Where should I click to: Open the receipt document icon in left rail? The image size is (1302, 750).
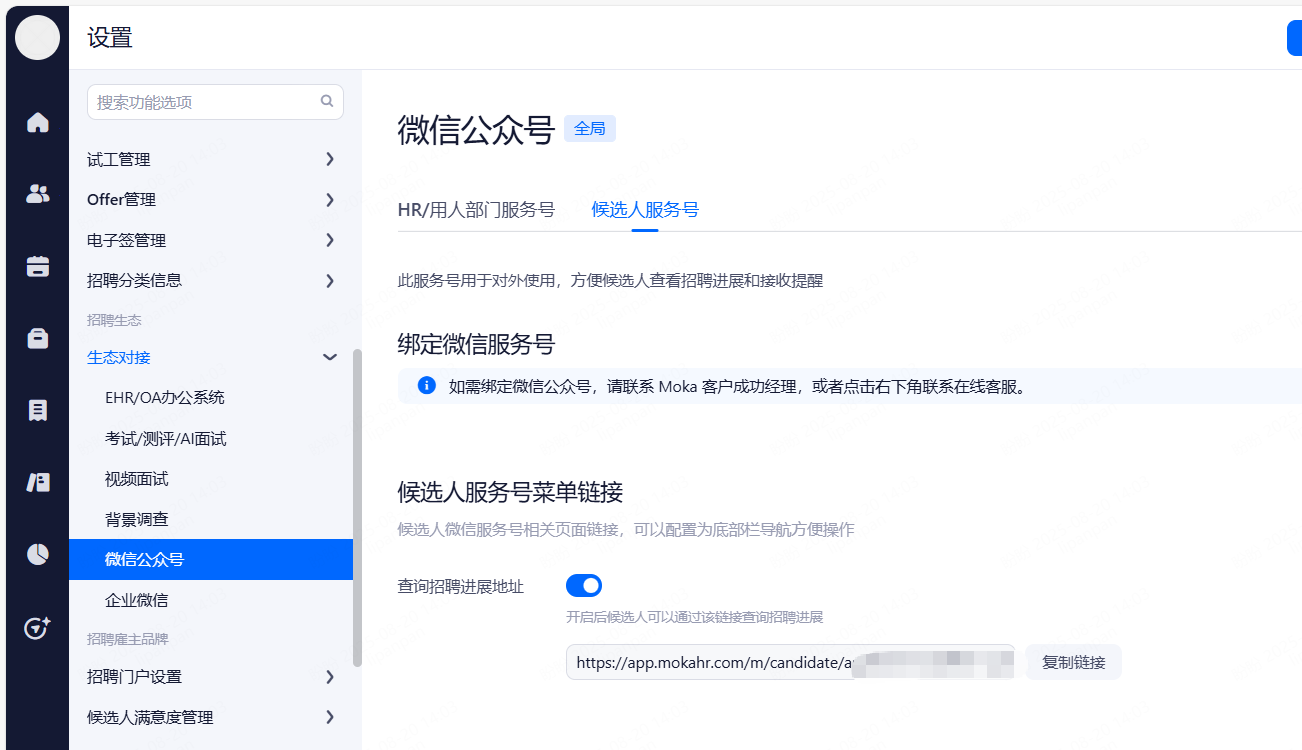coord(38,410)
